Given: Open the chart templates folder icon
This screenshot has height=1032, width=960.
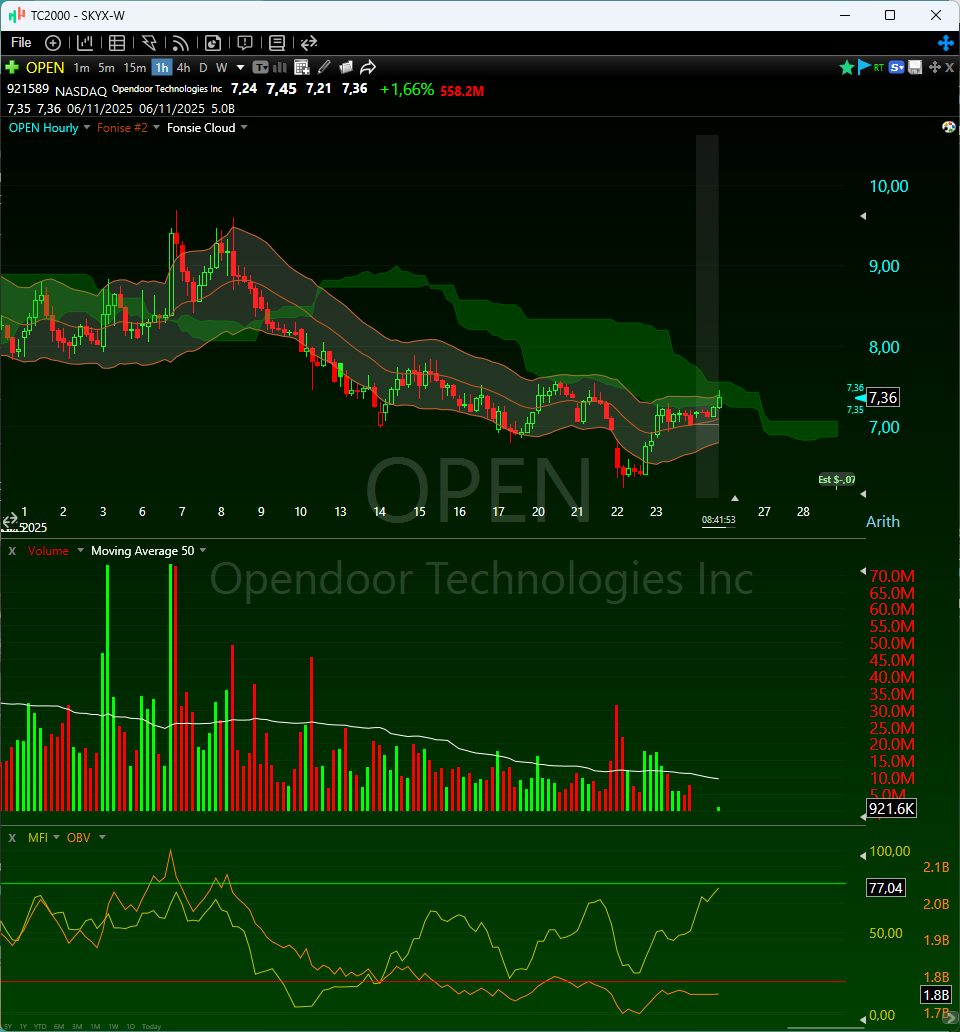Looking at the screenshot, I should [346, 67].
